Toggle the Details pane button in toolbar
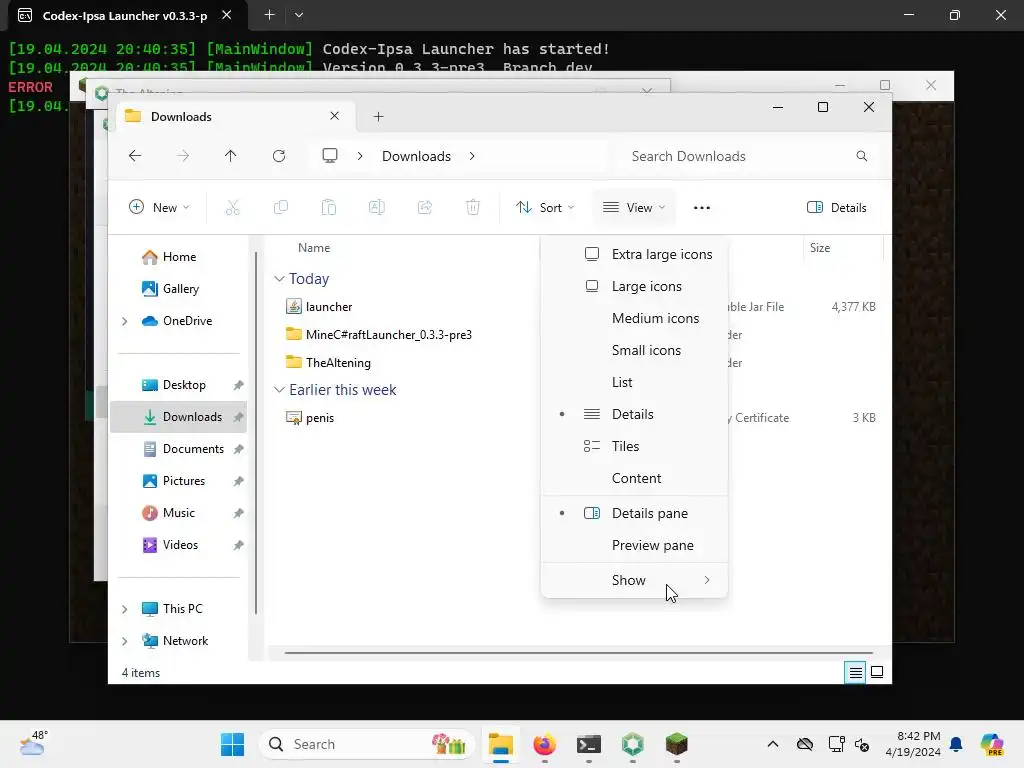1024x768 pixels. (x=837, y=208)
